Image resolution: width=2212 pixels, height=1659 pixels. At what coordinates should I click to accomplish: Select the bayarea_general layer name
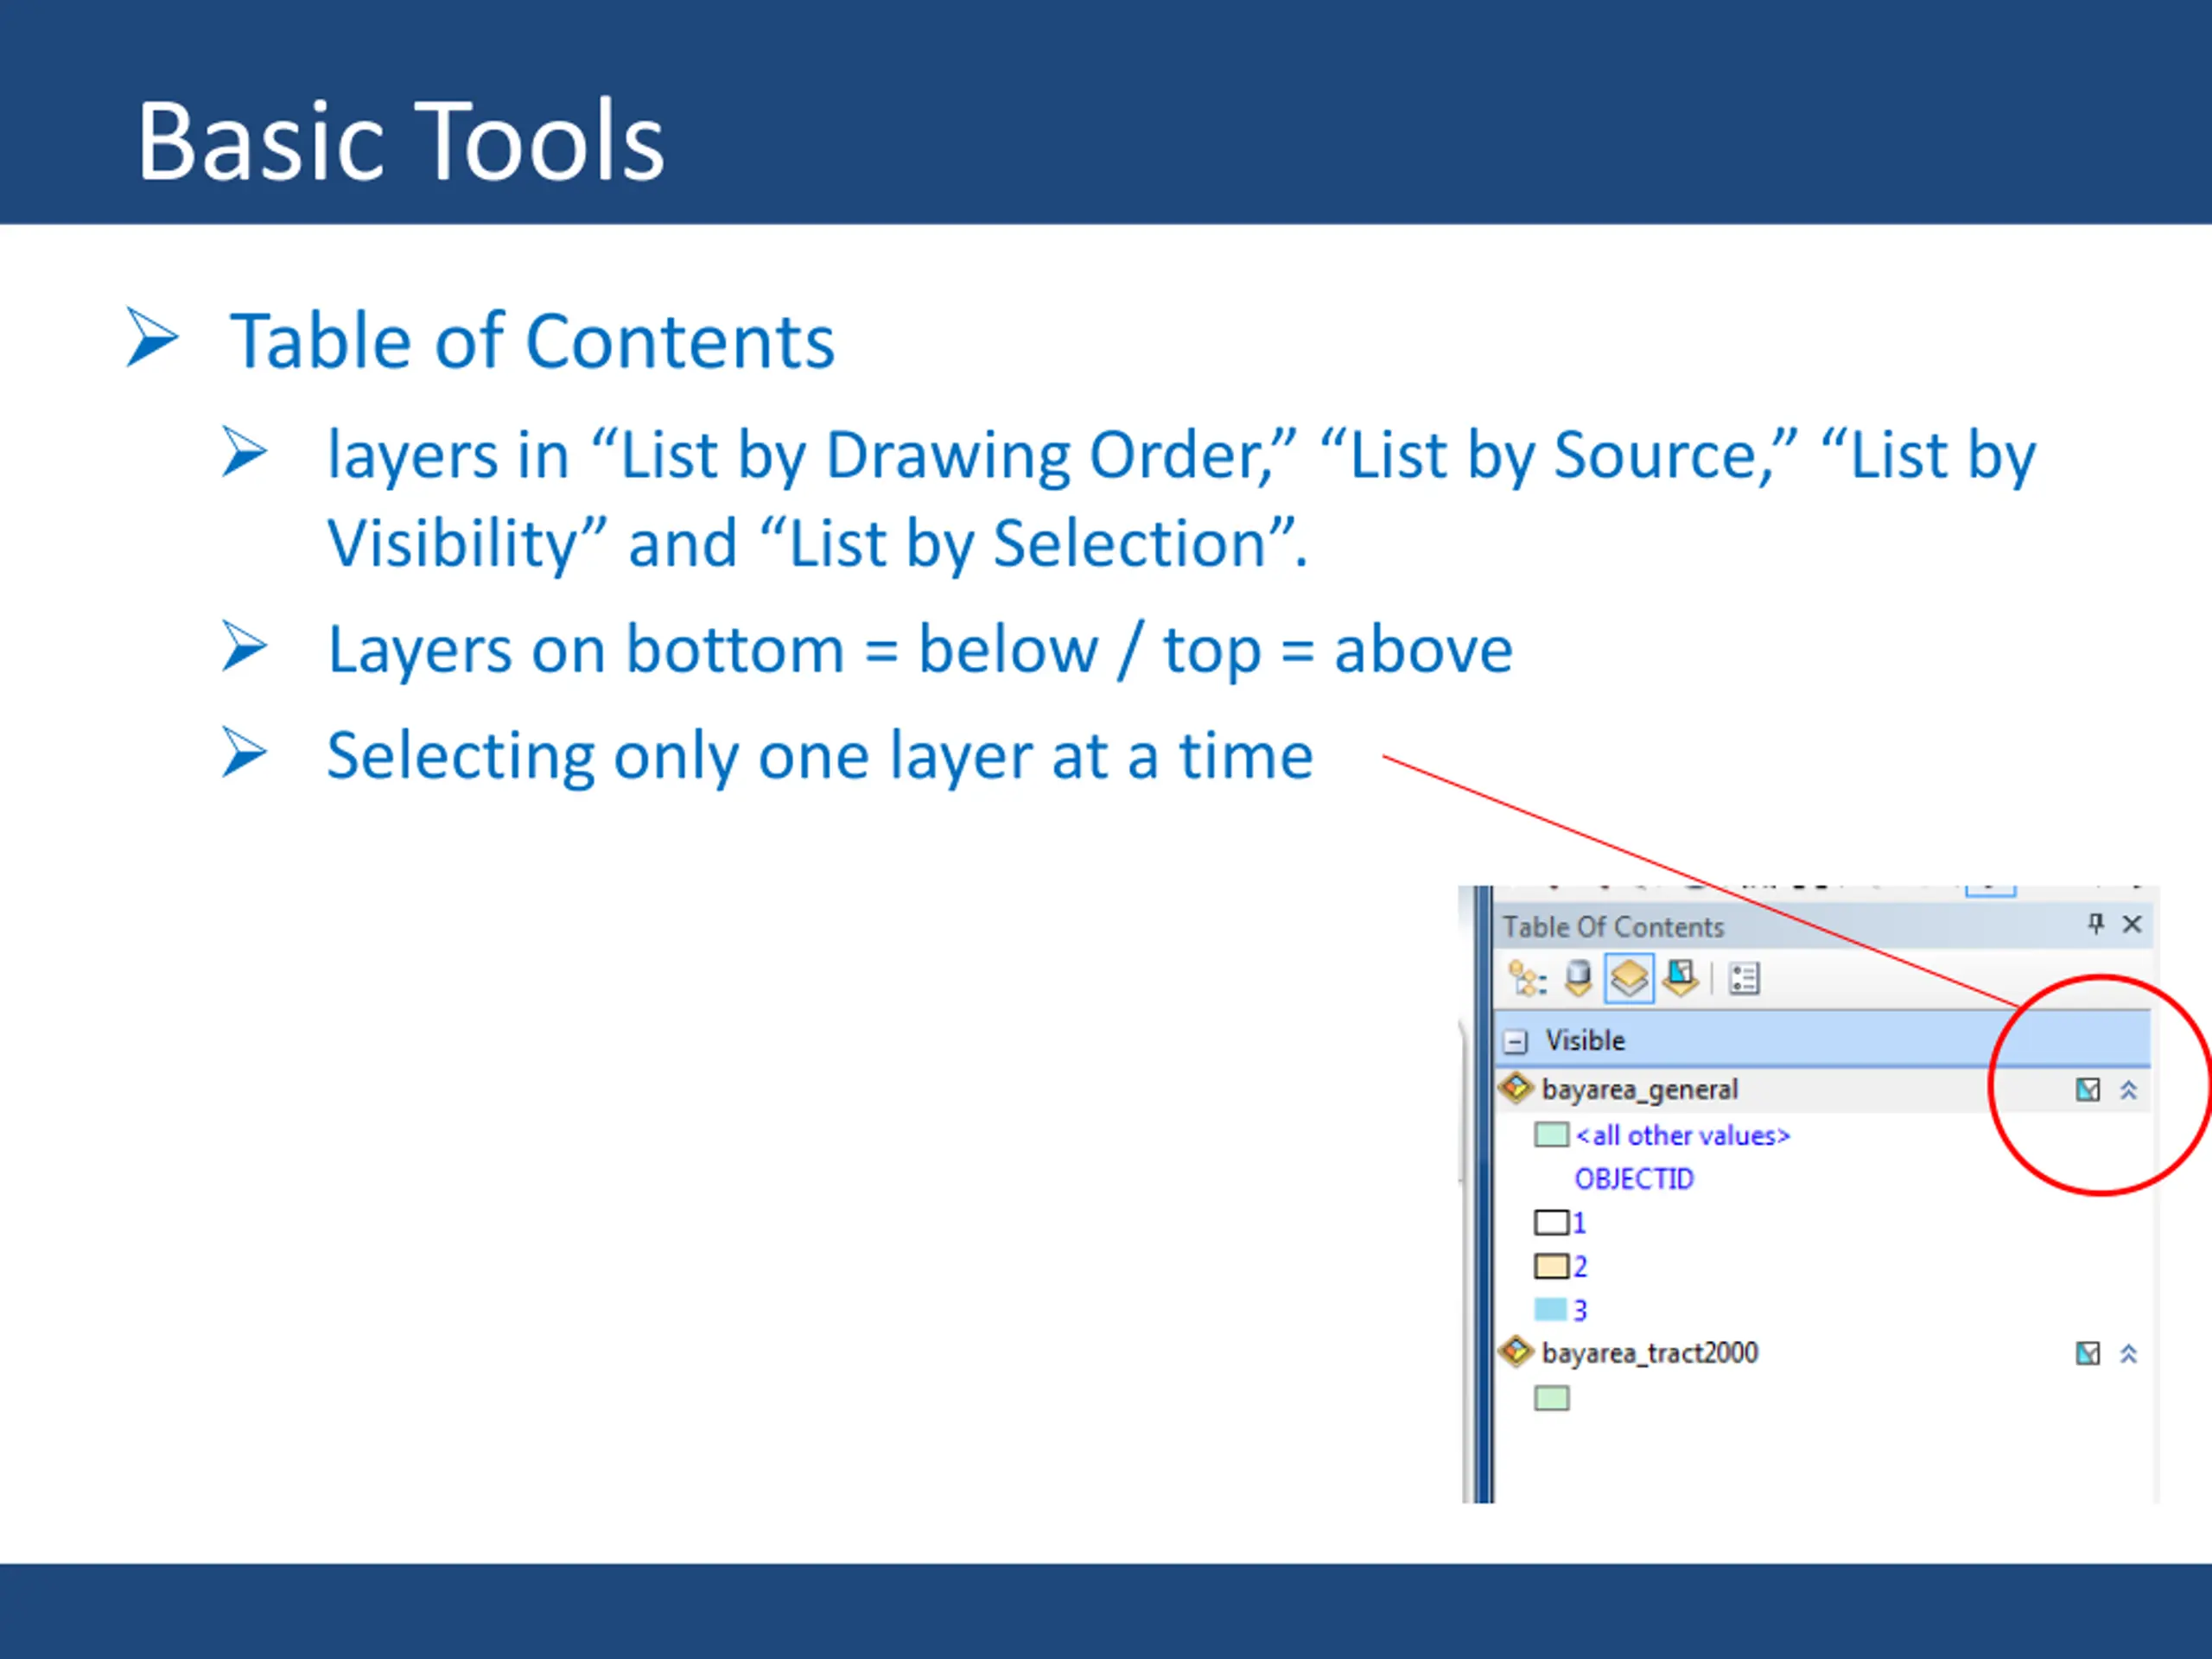(1640, 1090)
